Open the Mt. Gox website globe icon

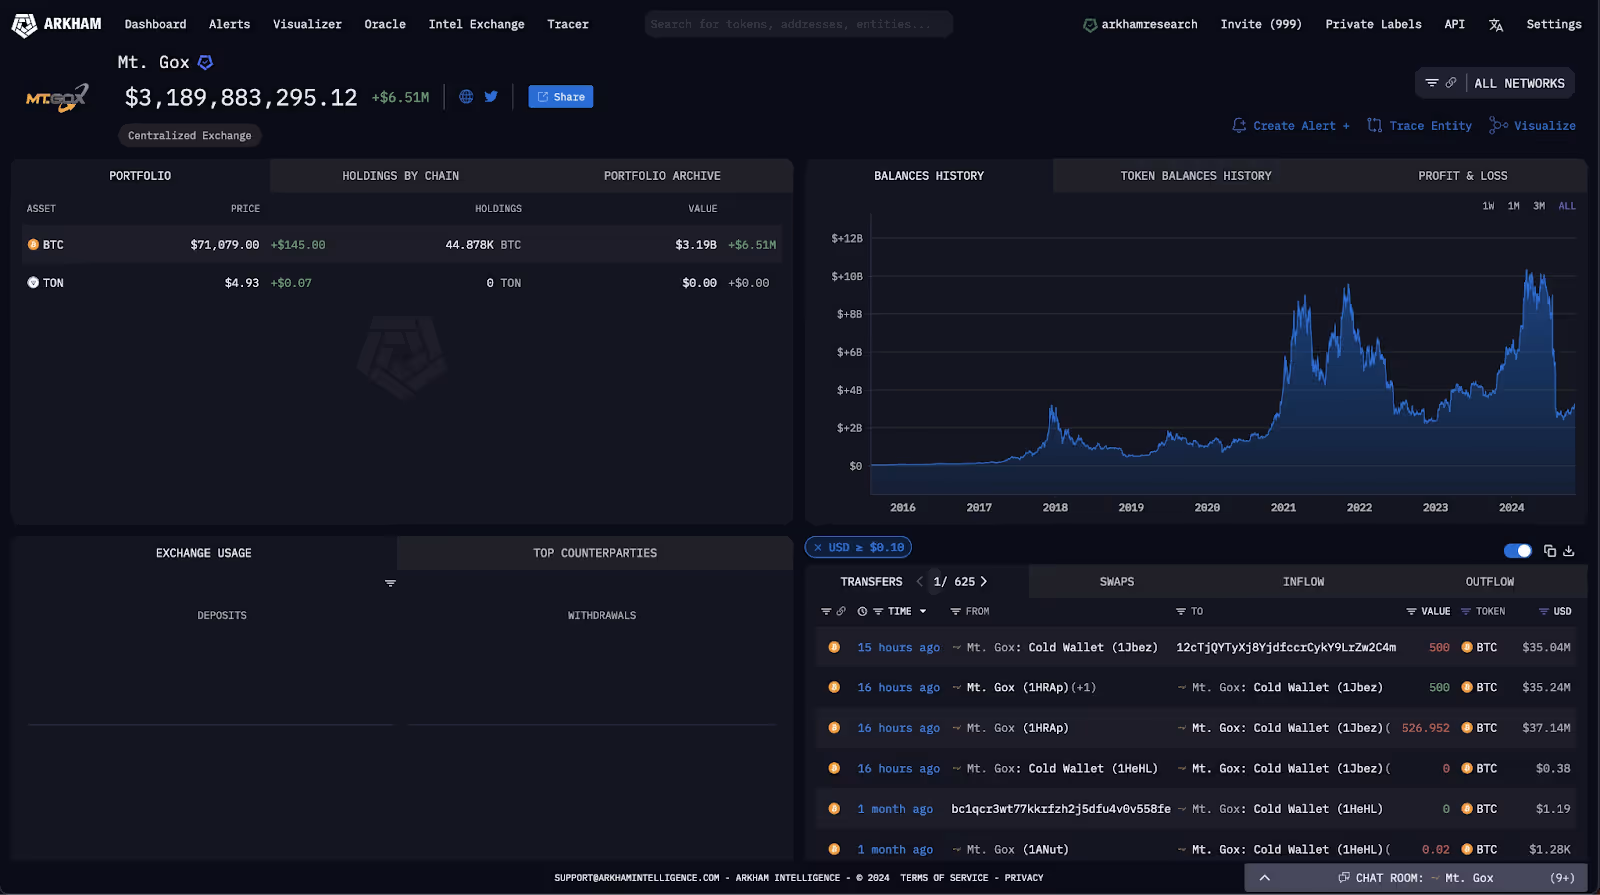[466, 97]
